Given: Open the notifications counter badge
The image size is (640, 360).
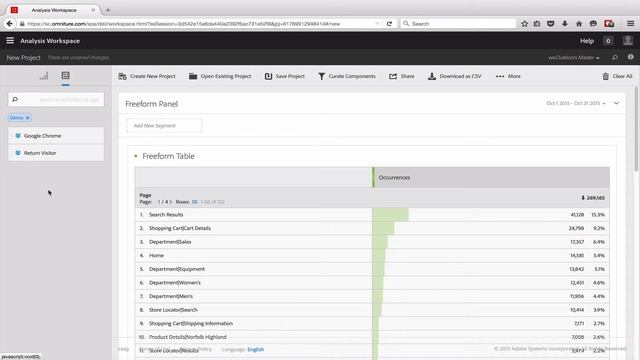Looking at the screenshot, I should click(608, 41).
